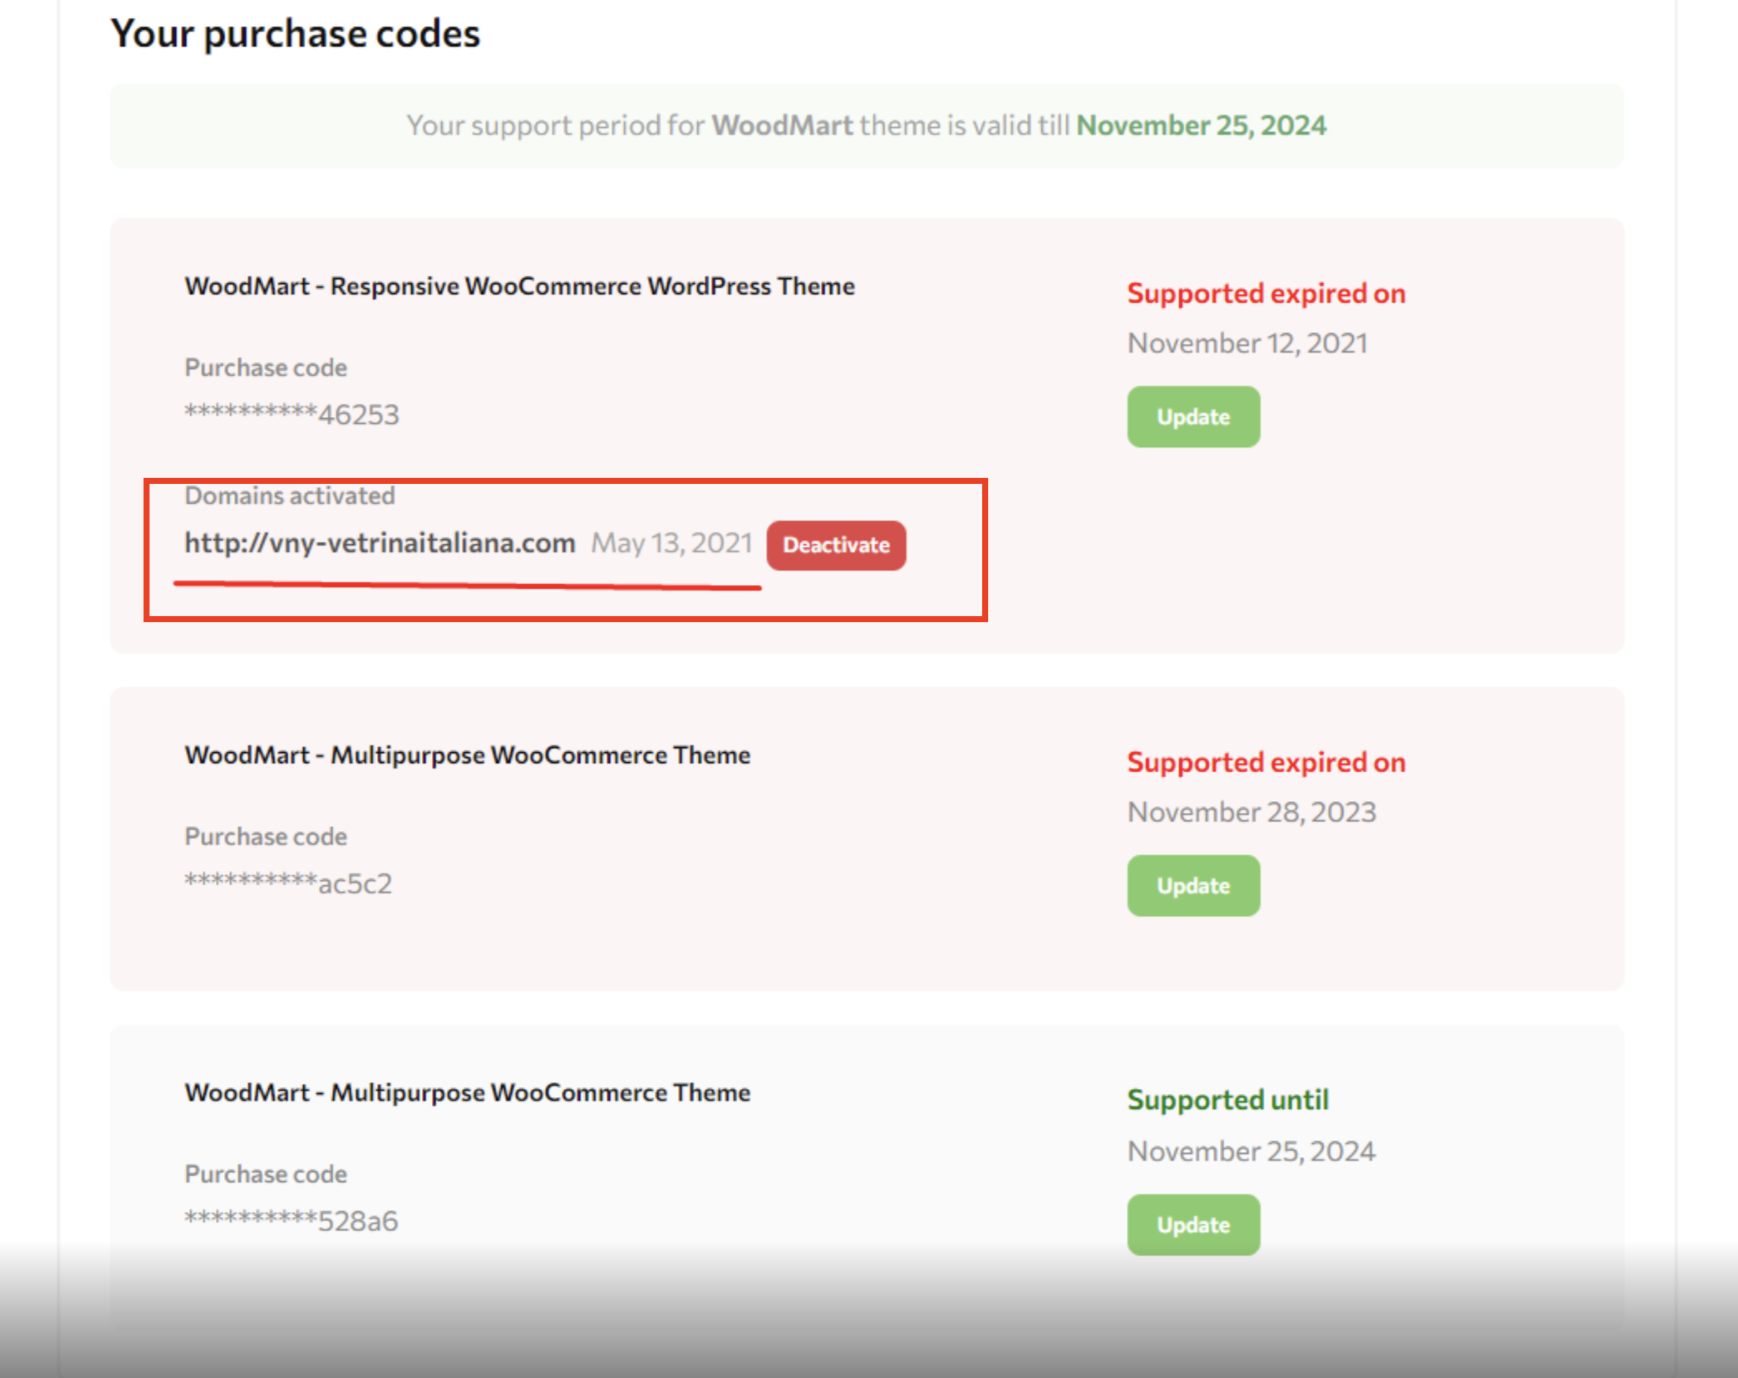1738x1378 pixels.
Task: Click 'Purchase code' label above ac5c2 code
Action: click(x=266, y=837)
